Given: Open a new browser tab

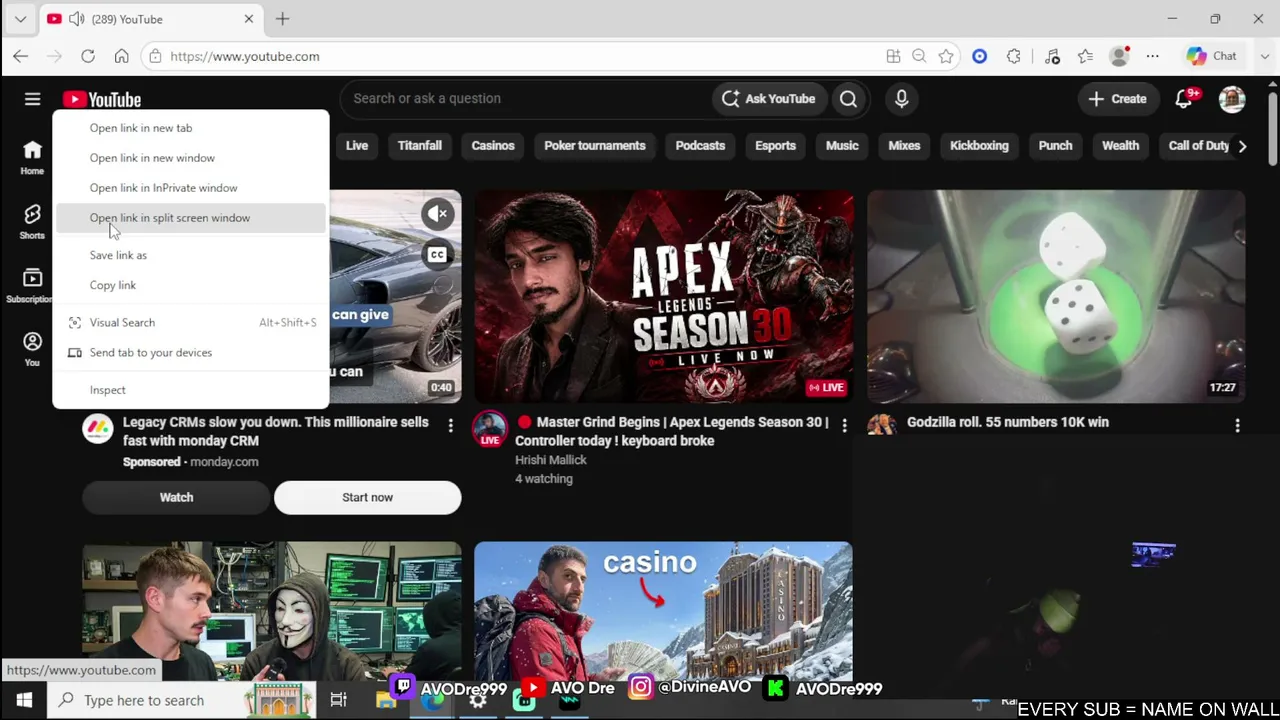Looking at the screenshot, I should tap(282, 19).
